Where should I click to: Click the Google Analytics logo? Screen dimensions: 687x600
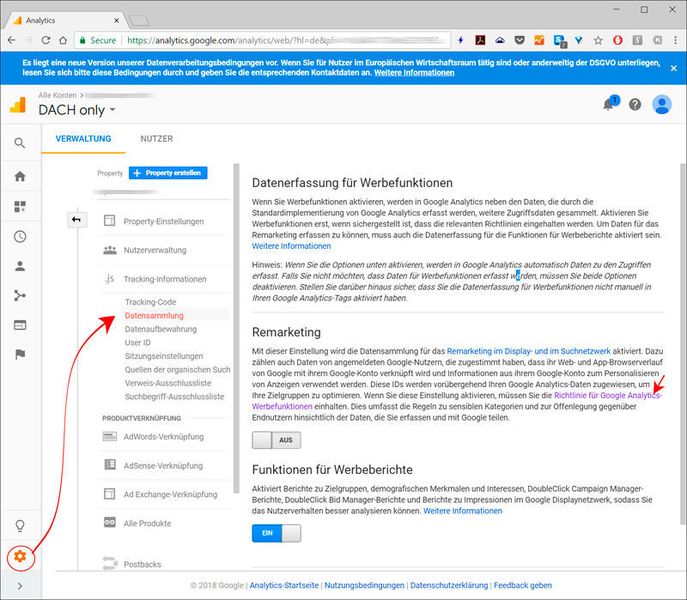pyautogui.click(x=18, y=105)
